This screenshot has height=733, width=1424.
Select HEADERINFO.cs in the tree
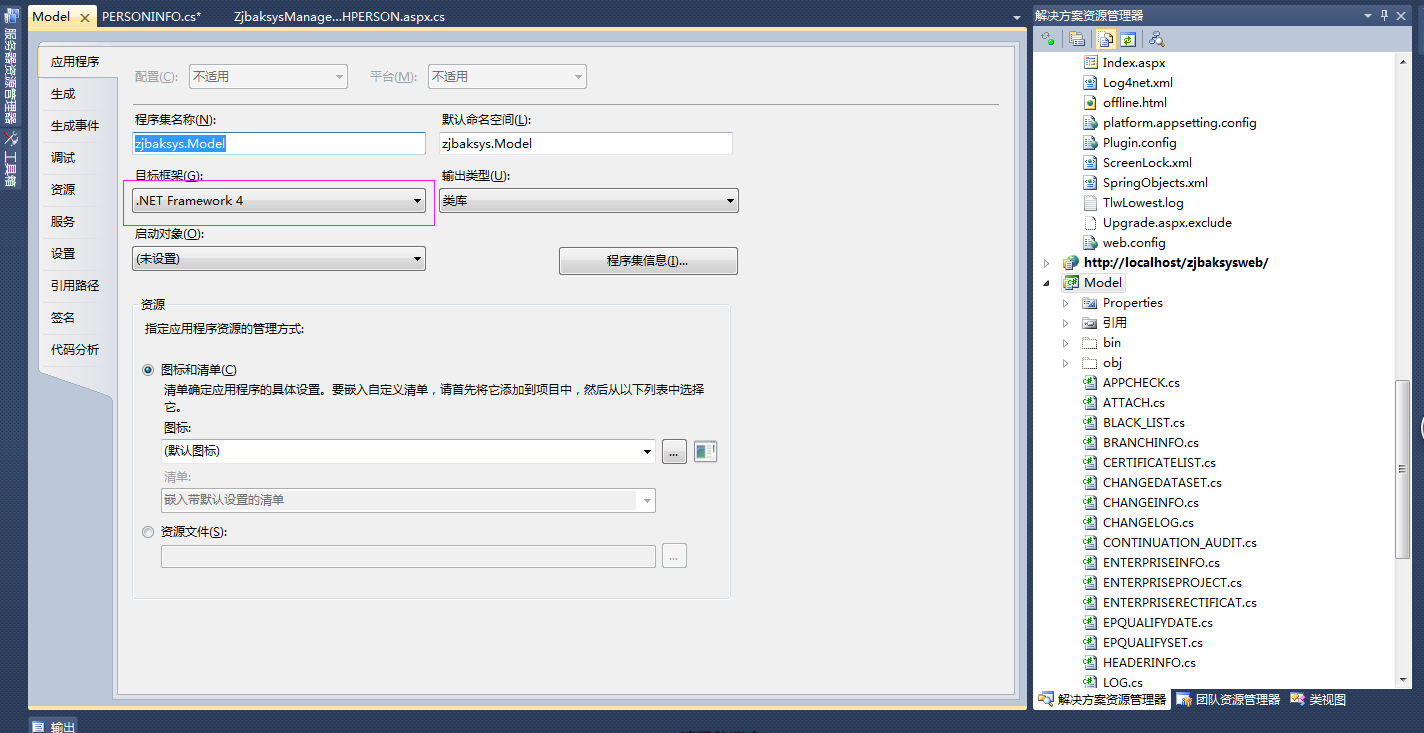pos(1149,662)
